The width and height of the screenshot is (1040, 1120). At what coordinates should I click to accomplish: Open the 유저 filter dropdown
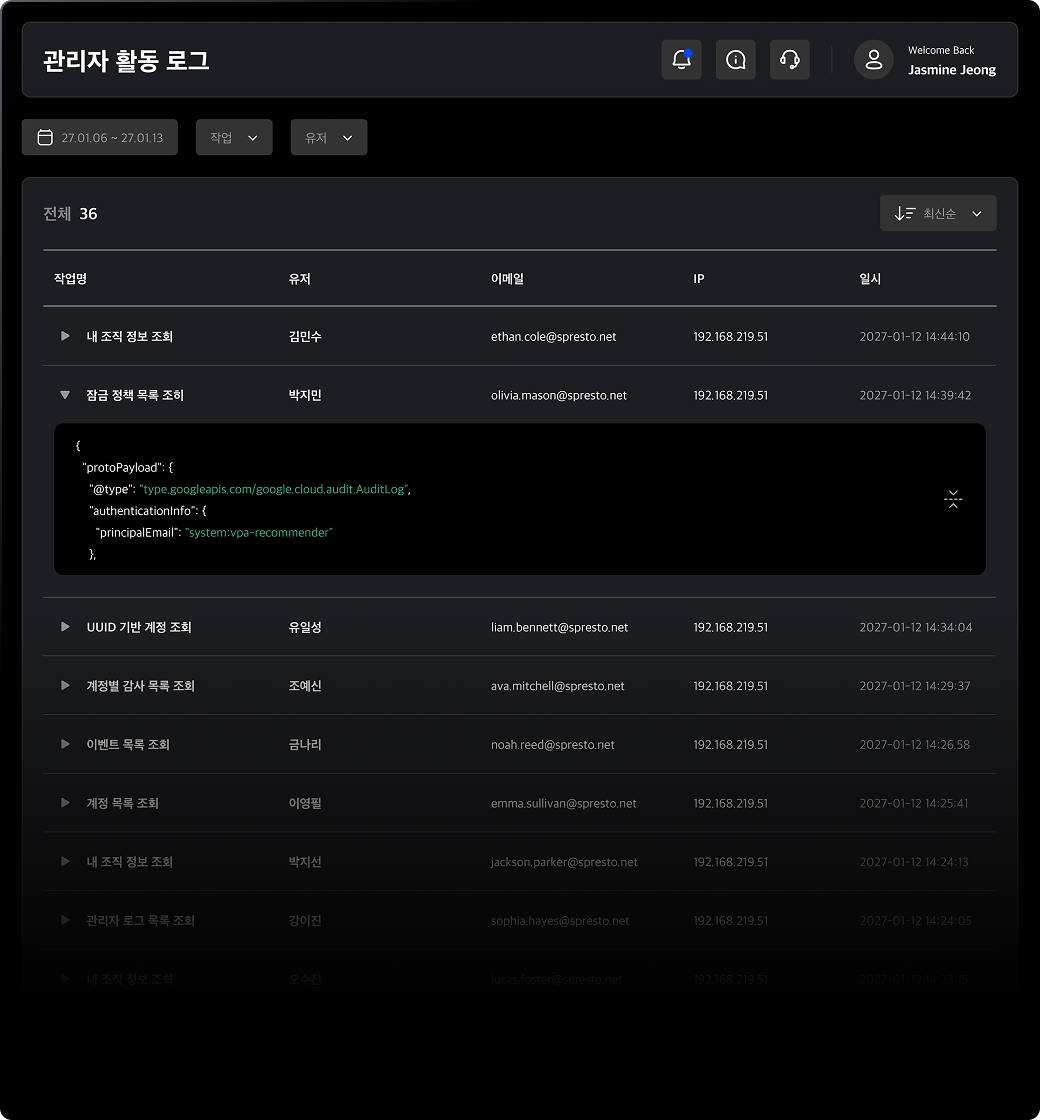coord(329,137)
